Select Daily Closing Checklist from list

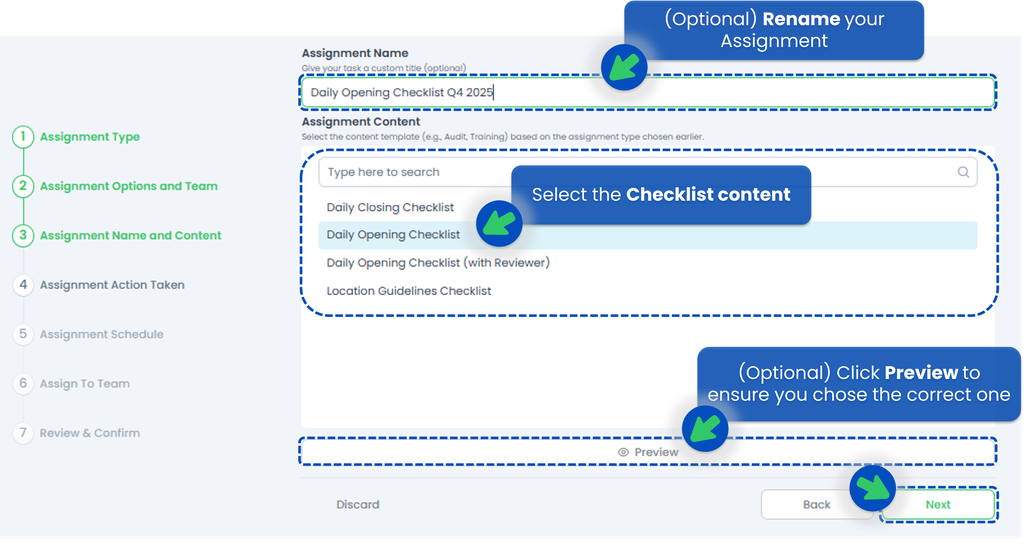click(390, 208)
